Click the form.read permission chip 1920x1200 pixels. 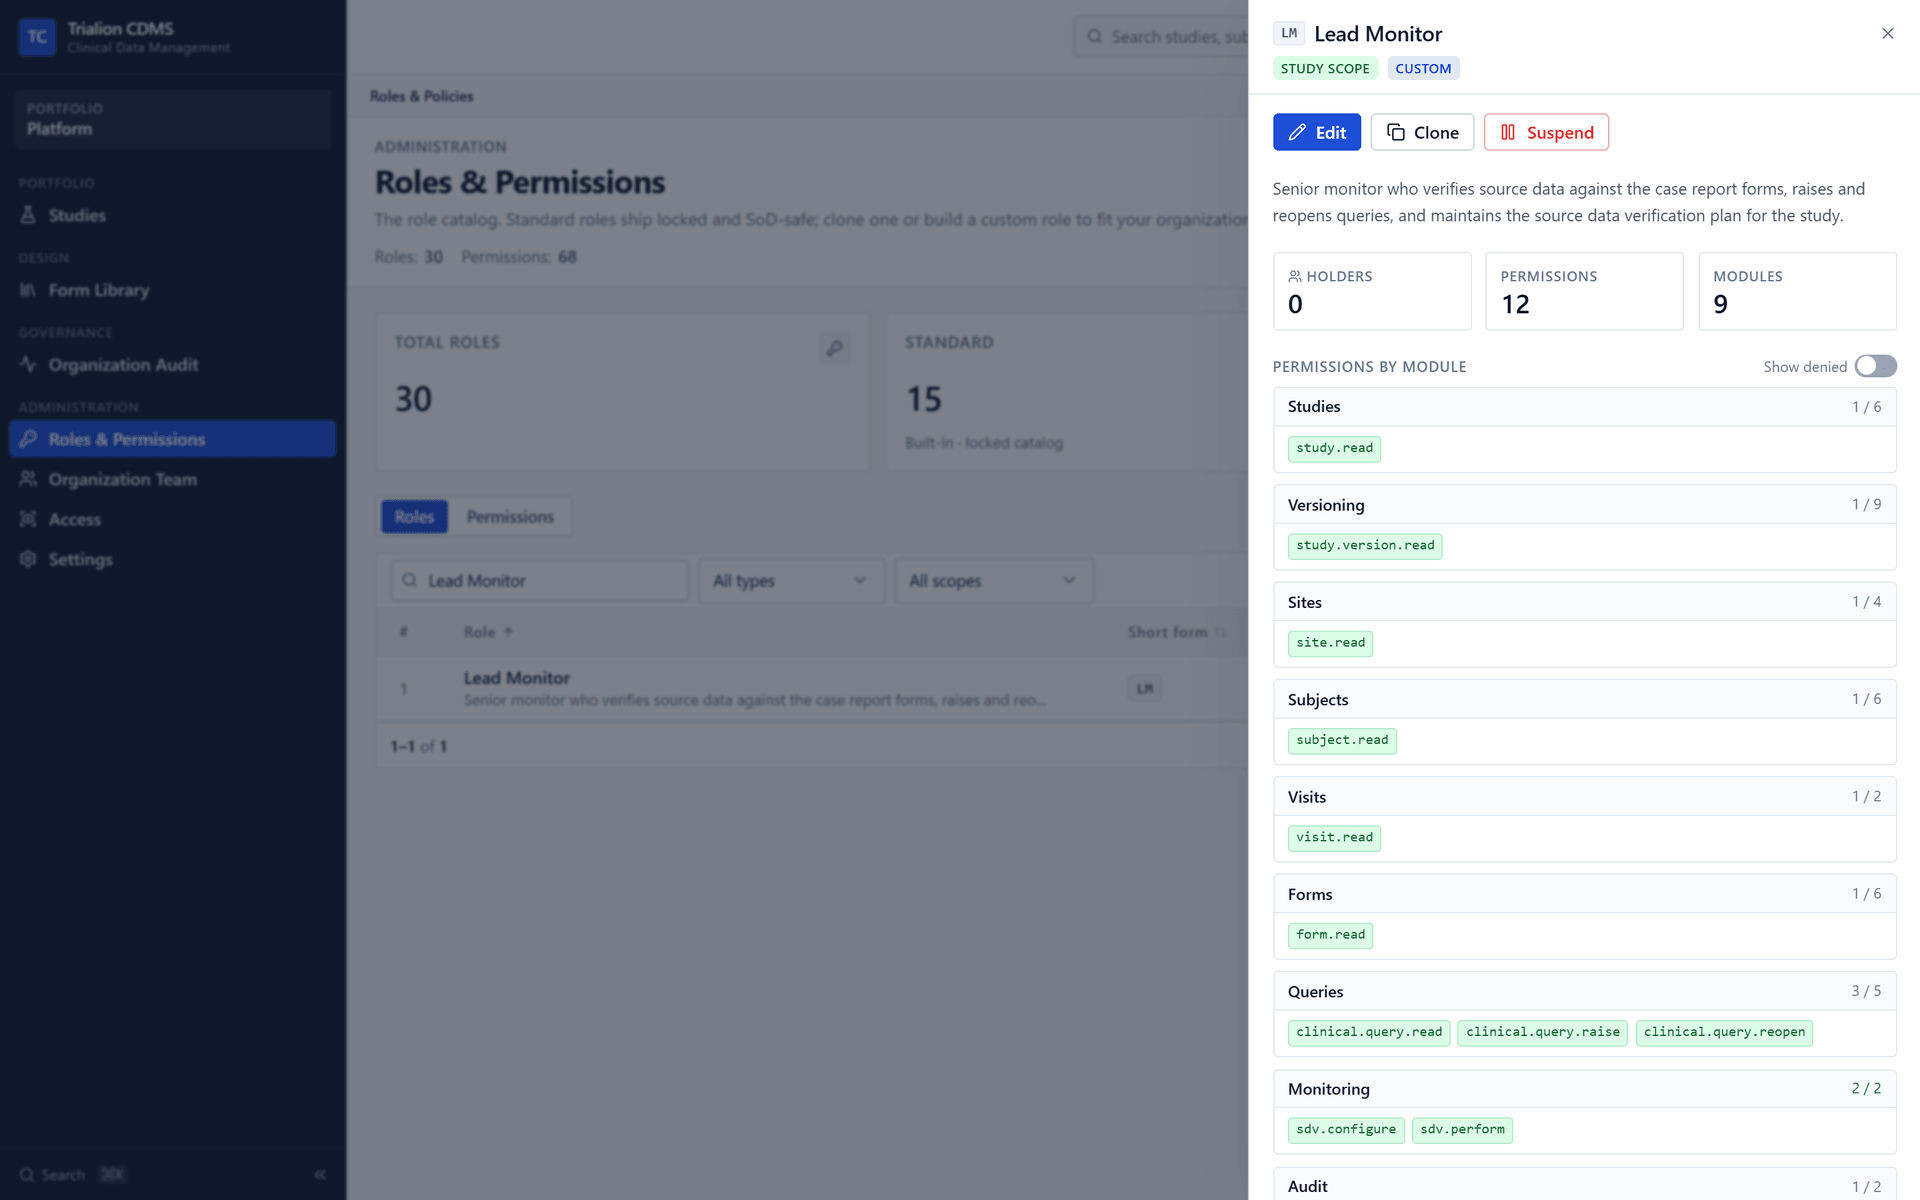pos(1330,935)
